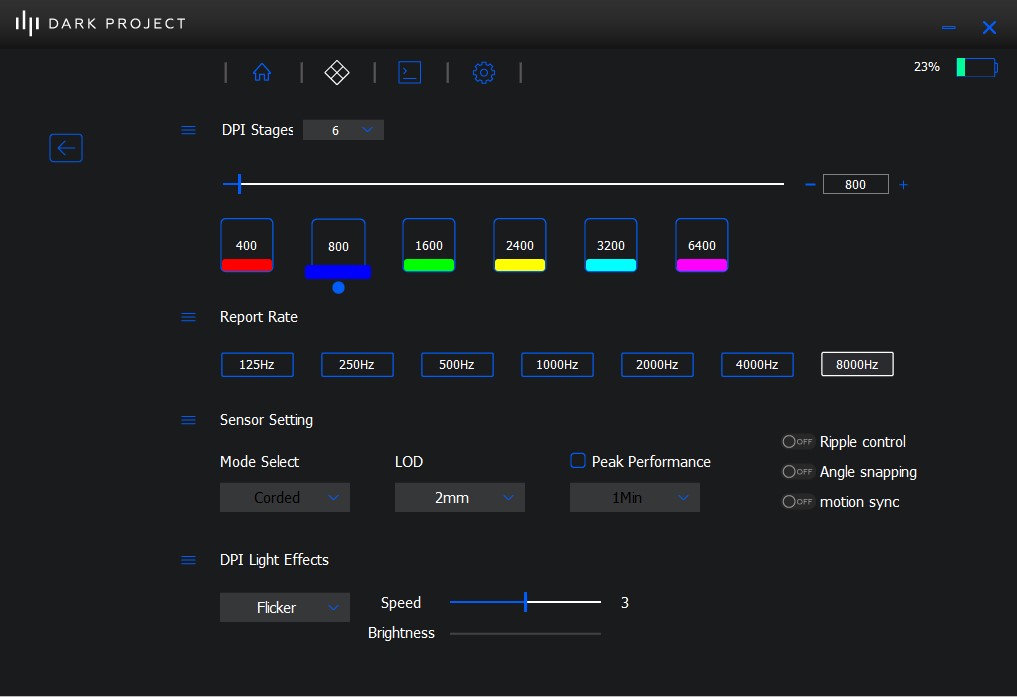Select the 3200 DPI stage

pyautogui.click(x=610, y=245)
